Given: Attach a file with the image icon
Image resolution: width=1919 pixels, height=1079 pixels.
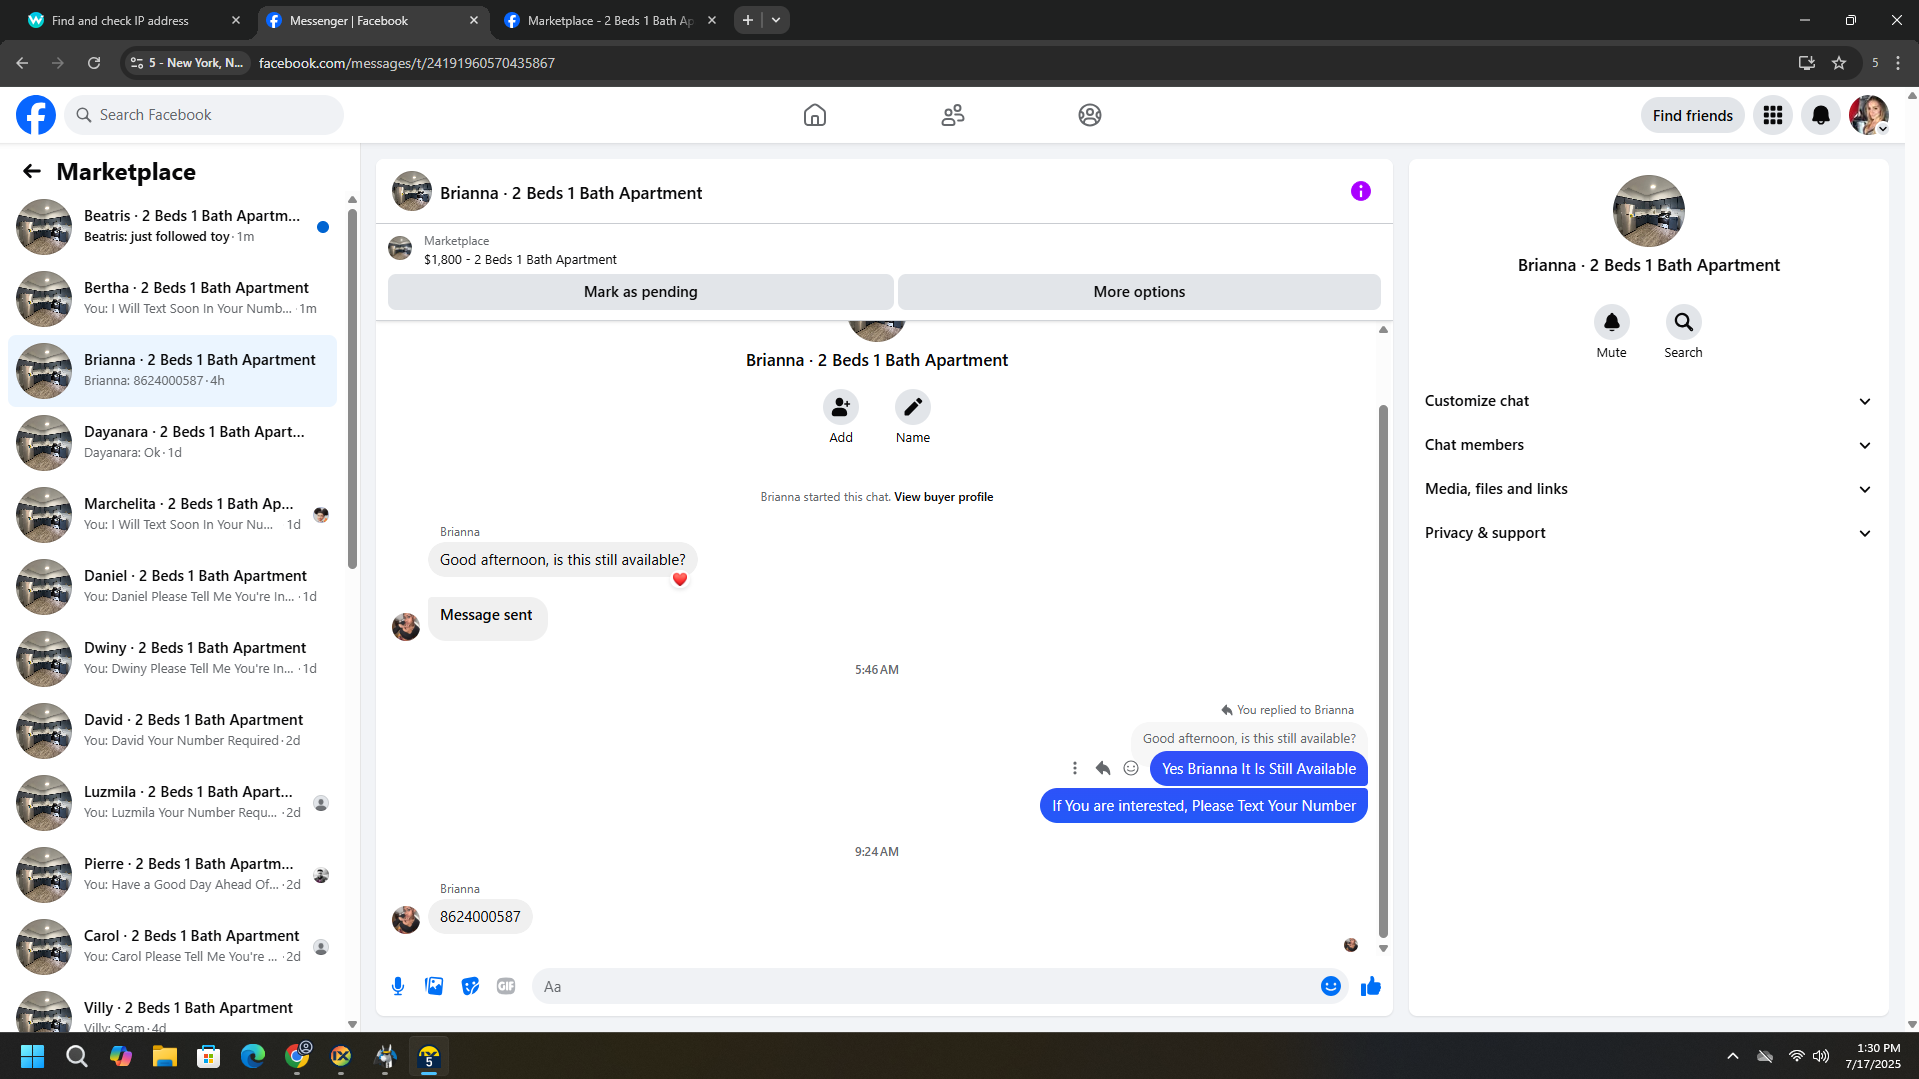Looking at the screenshot, I should [434, 986].
